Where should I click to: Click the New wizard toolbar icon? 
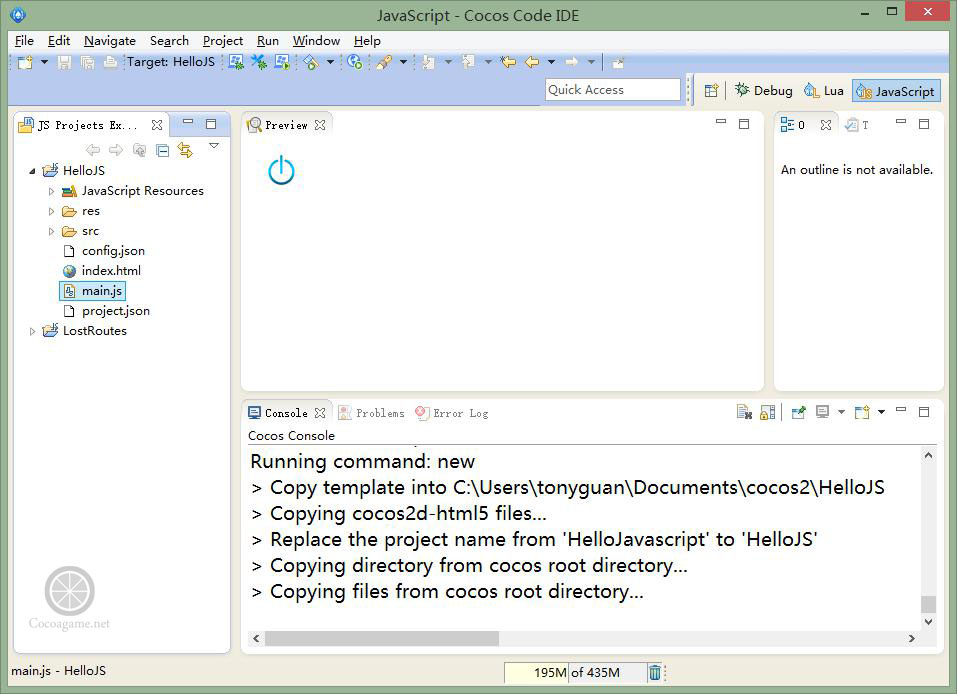coord(25,62)
